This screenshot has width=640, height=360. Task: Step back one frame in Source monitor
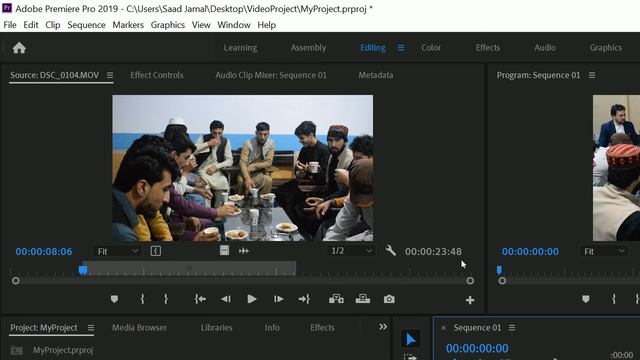pos(226,299)
